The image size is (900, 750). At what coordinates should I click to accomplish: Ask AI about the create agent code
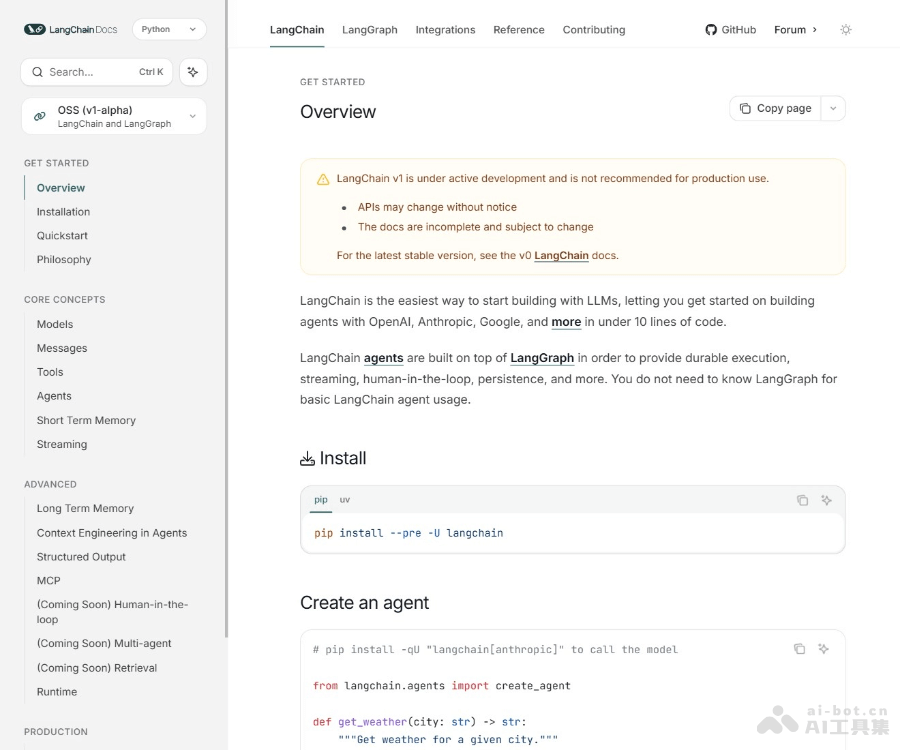(824, 649)
